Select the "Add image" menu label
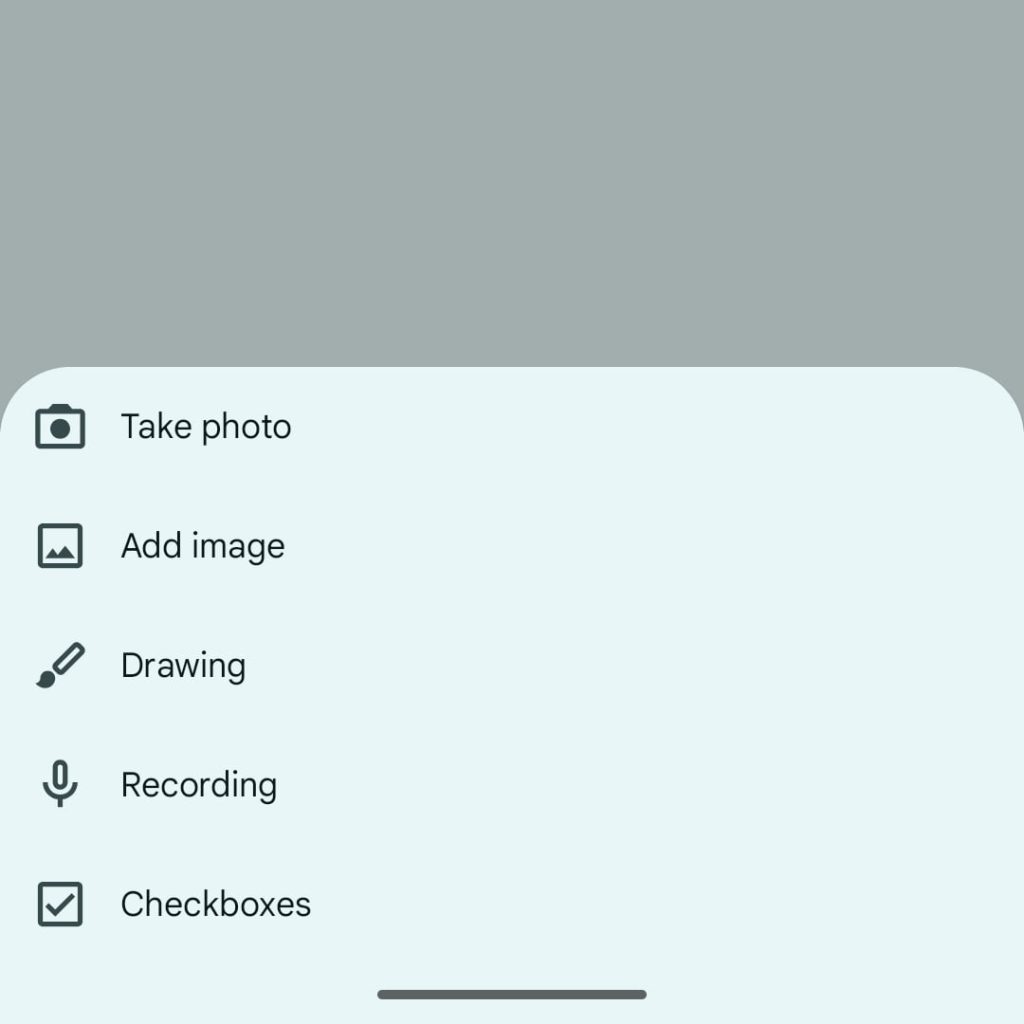The width and height of the screenshot is (1024, 1024). pos(203,546)
